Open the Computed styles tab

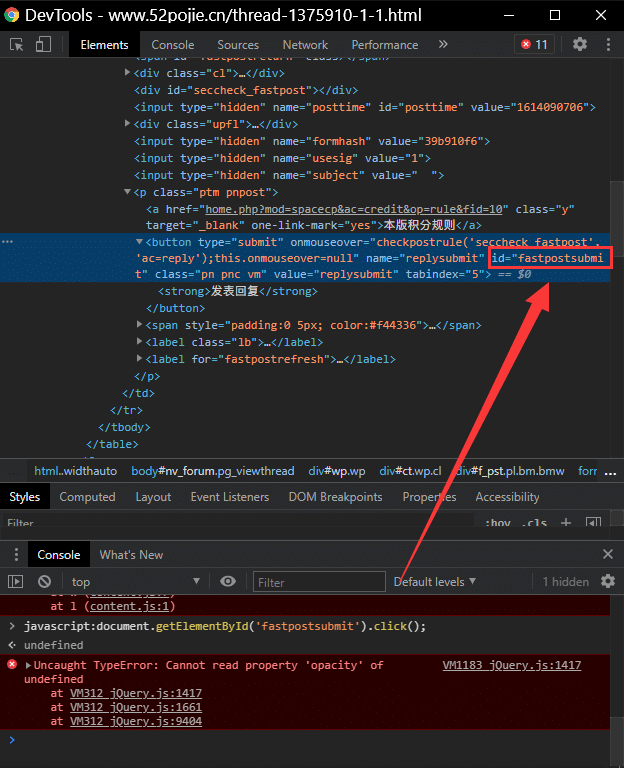click(87, 497)
